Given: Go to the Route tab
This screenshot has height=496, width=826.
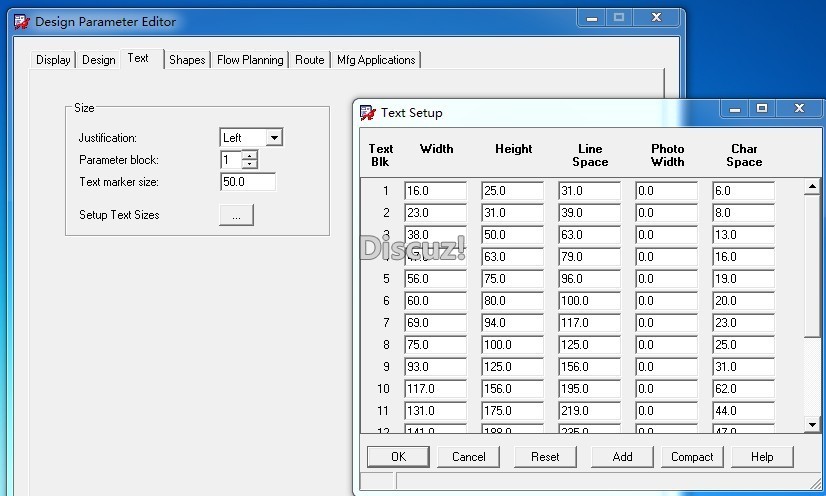Looking at the screenshot, I should 310,60.
